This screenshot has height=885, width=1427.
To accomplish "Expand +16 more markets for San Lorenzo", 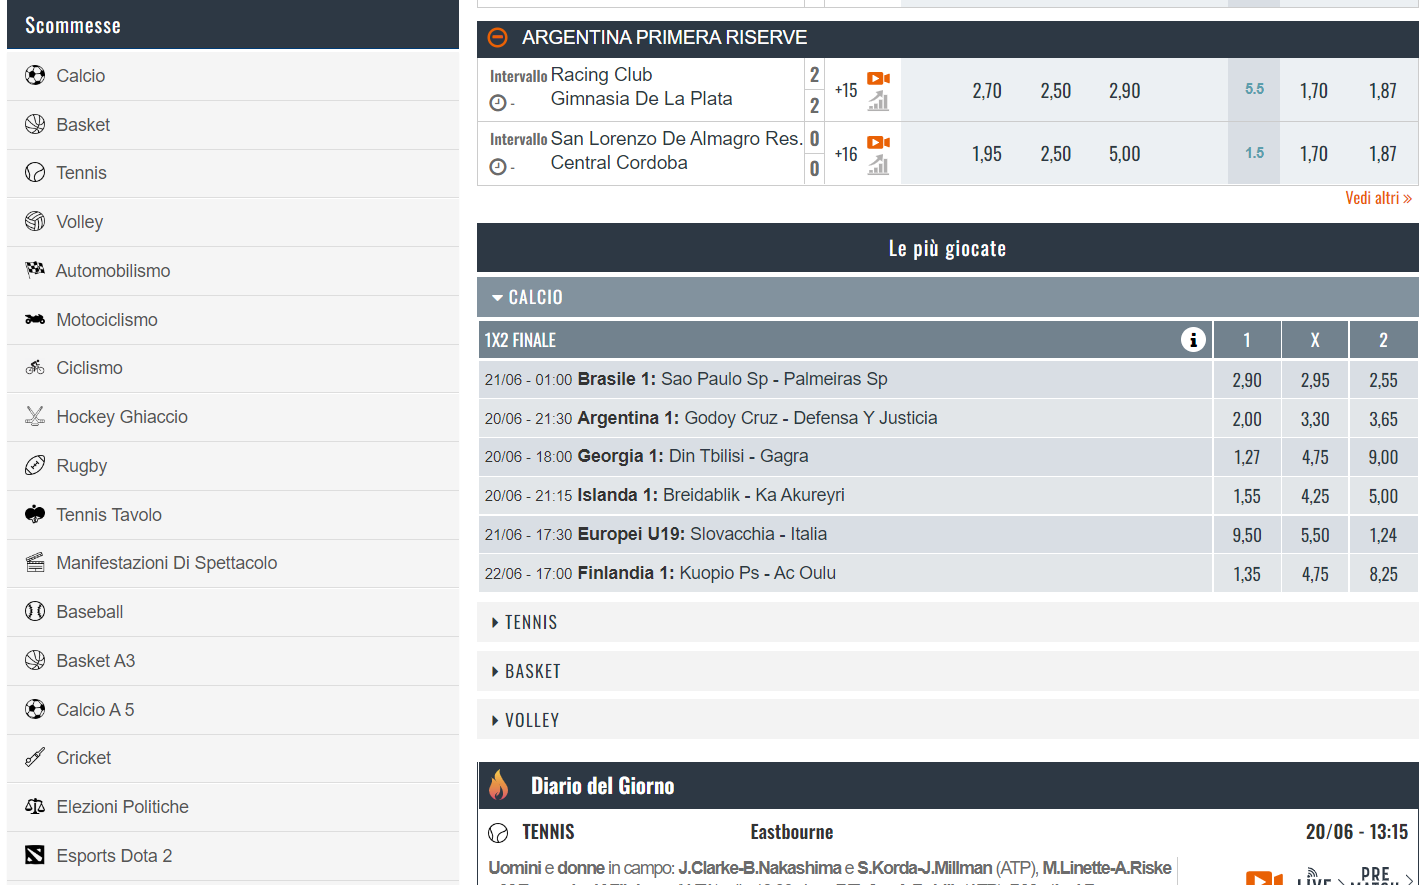I will pyautogui.click(x=846, y=154).
